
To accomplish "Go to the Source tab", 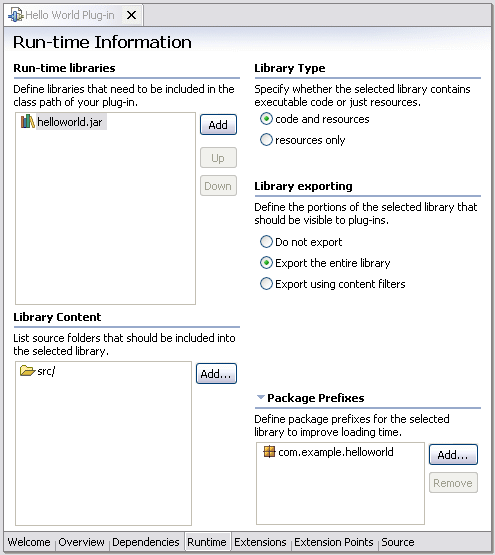I will click(398, 542).
